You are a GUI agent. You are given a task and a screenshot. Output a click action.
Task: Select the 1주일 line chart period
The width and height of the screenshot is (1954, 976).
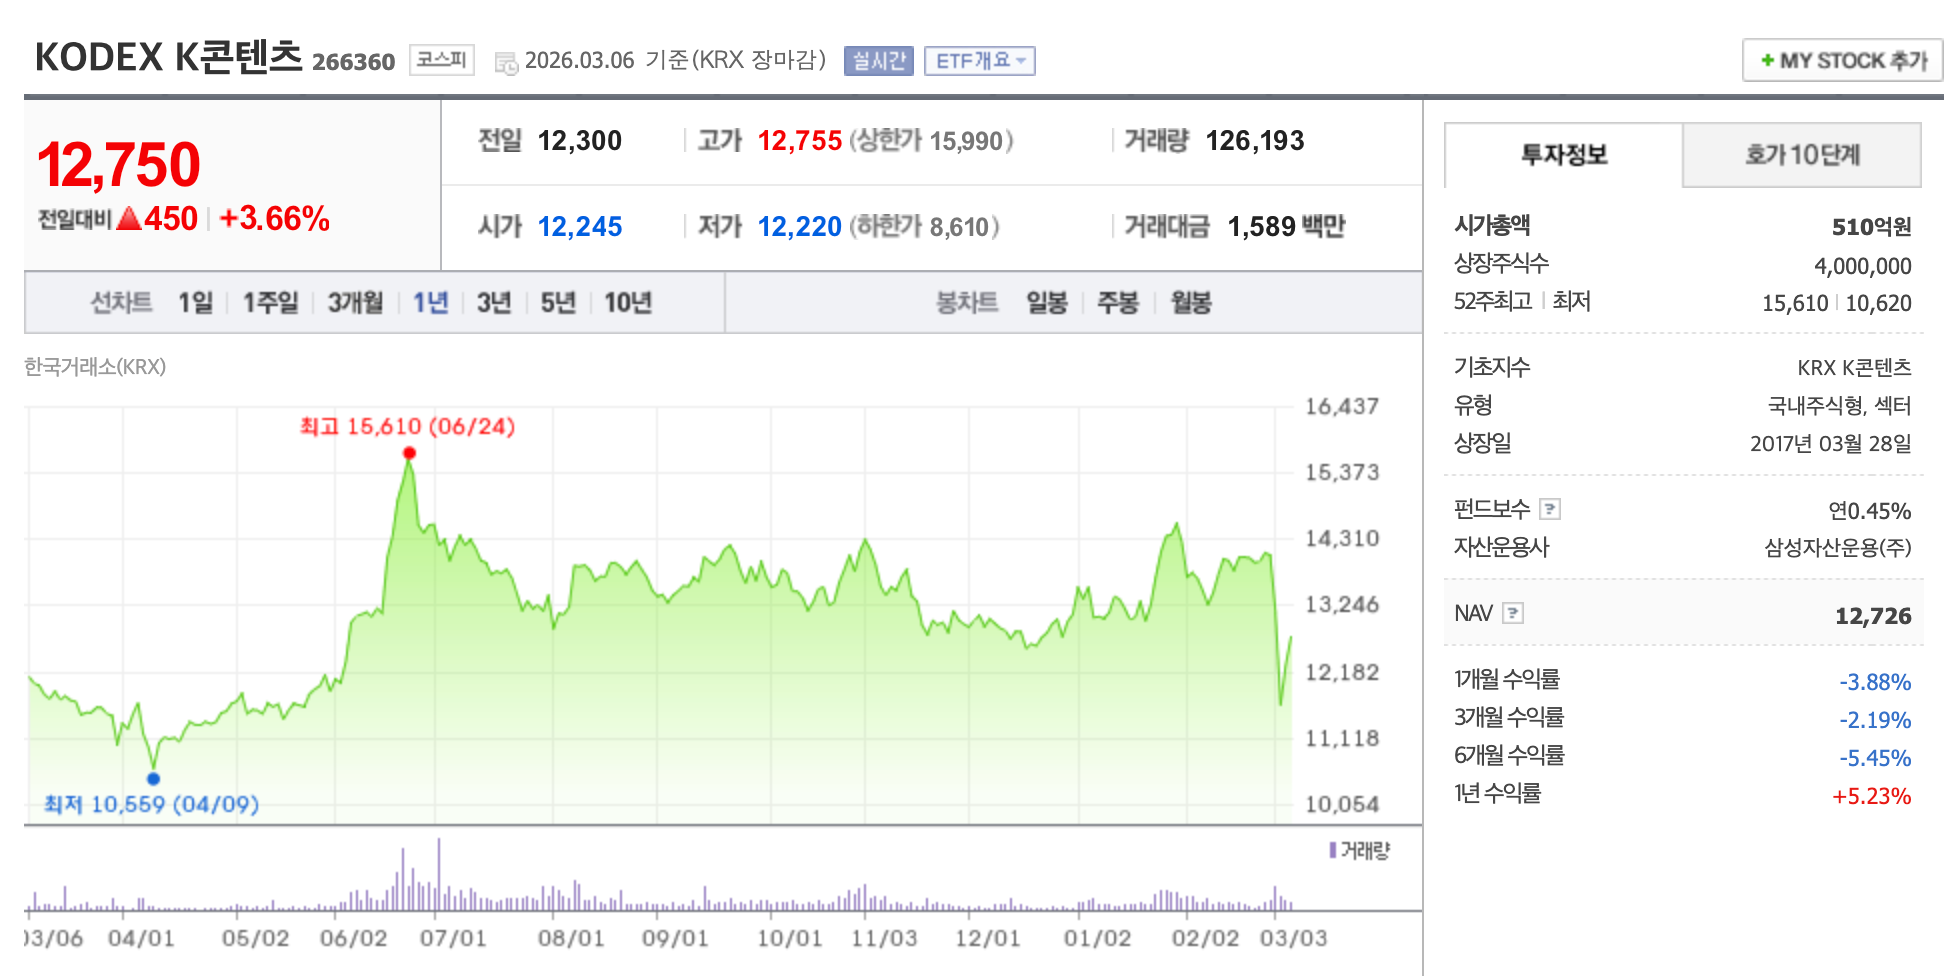point(271,302)
